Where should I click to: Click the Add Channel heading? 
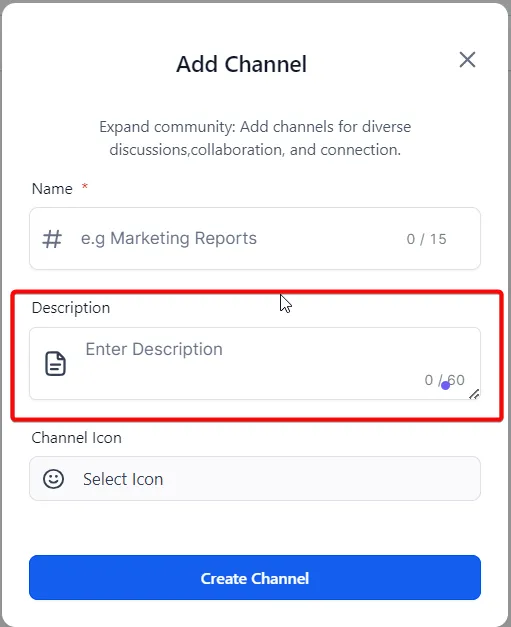(x=242, y=64)
